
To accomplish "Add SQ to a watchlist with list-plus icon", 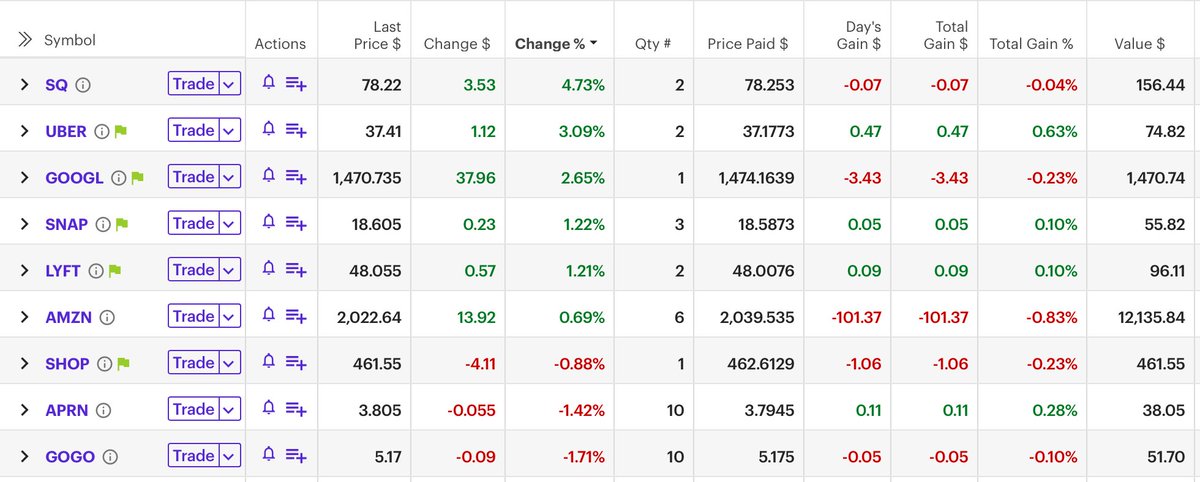I will pos(296,85).
